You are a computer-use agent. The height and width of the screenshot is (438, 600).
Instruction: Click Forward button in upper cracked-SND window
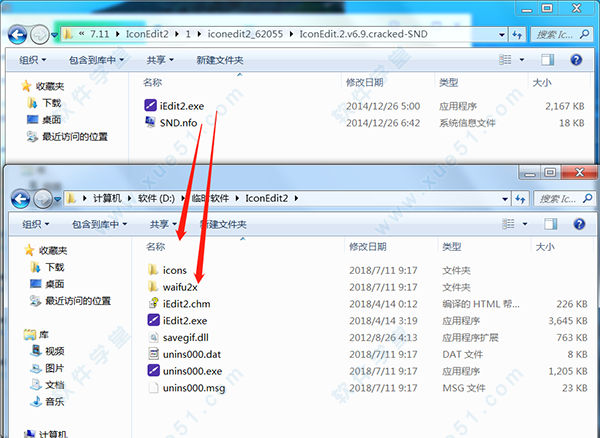click(x=39, y=35)
